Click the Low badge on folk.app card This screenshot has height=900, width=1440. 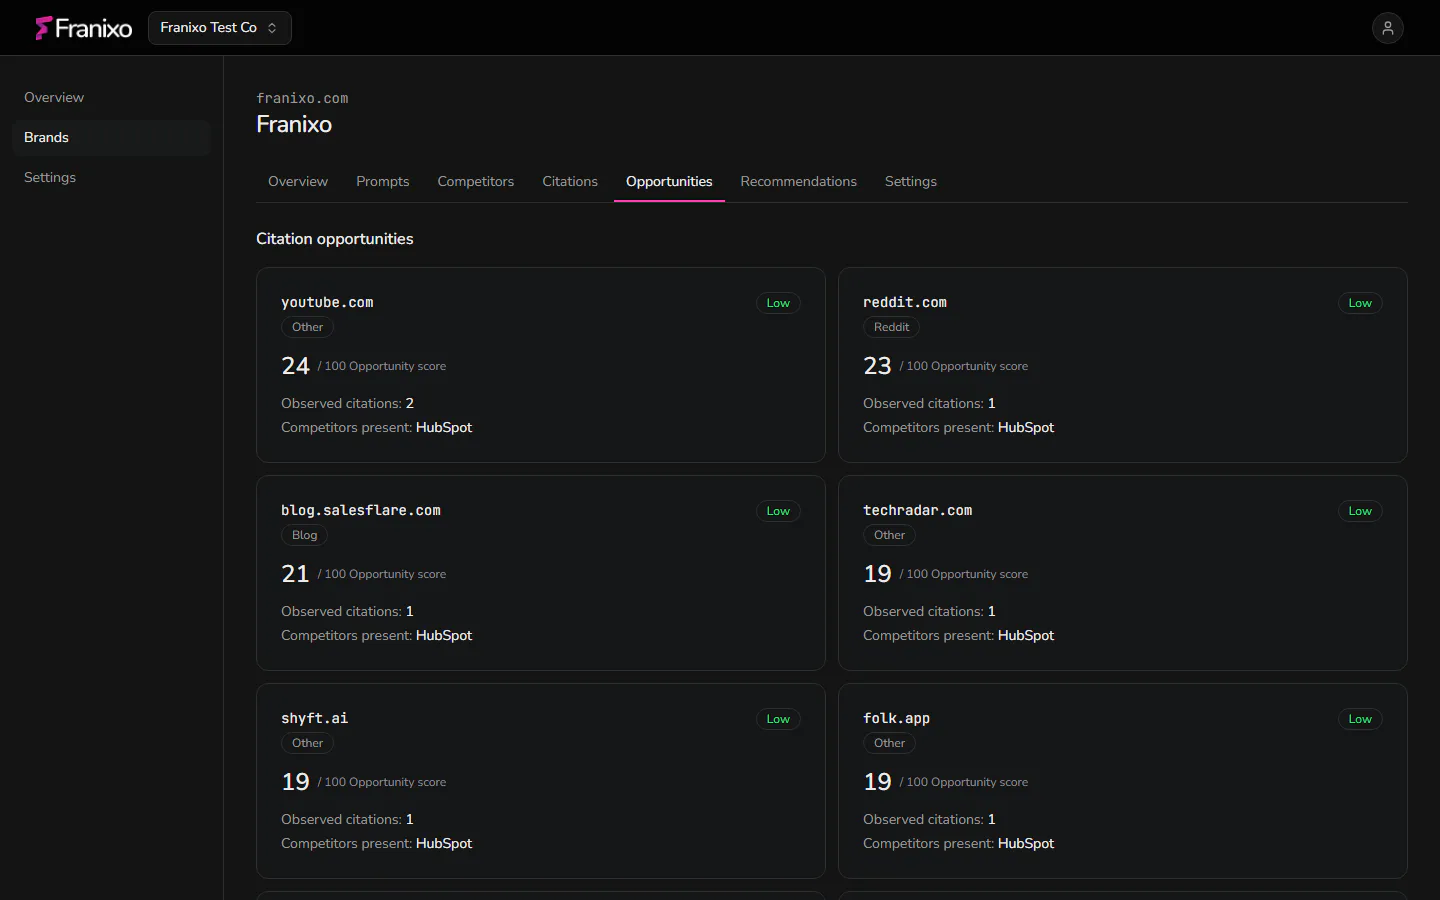tap(1360, 719)
